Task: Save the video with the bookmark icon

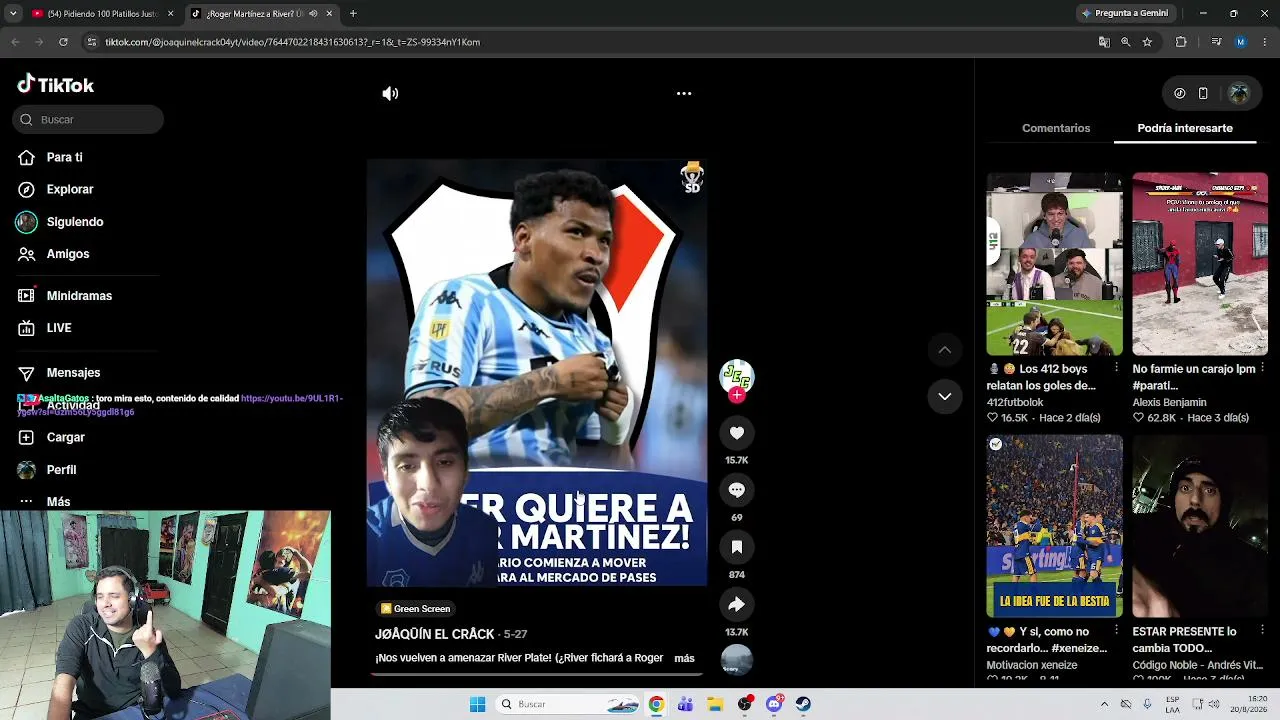Action: [737, 547]
